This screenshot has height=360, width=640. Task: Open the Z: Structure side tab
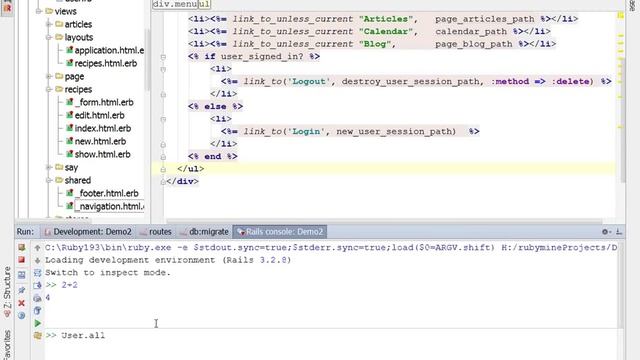click(7, 291)
